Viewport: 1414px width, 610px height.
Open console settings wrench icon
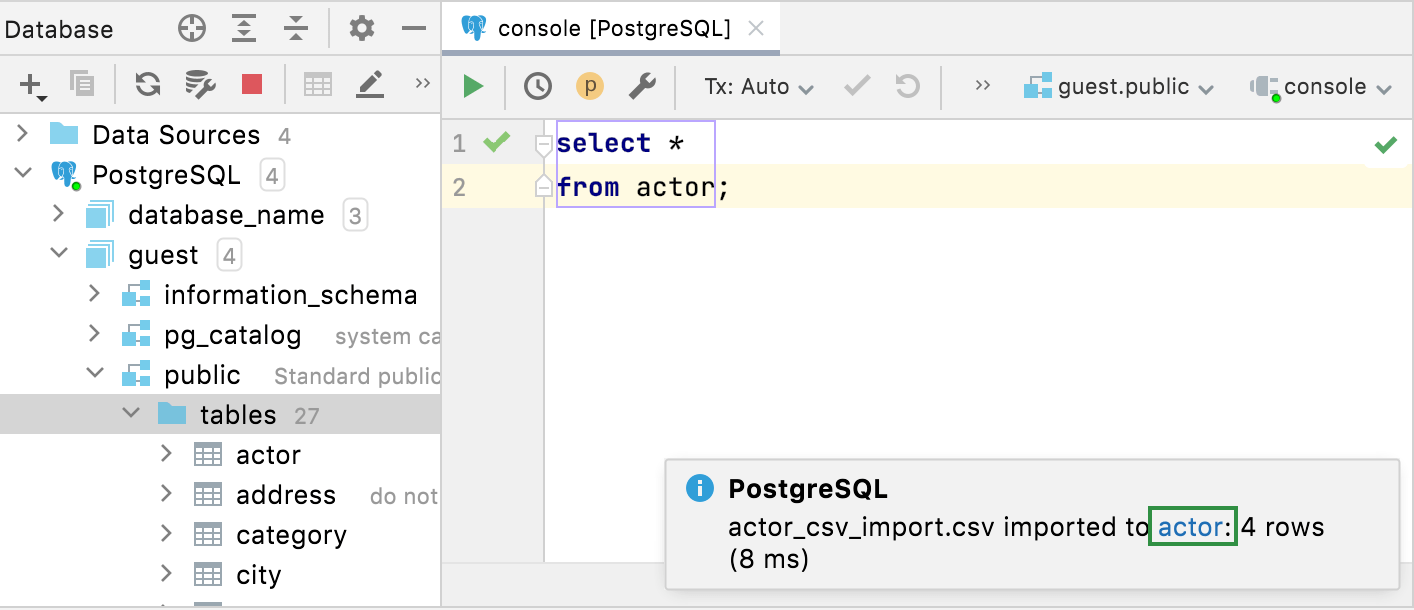point(642,87)
